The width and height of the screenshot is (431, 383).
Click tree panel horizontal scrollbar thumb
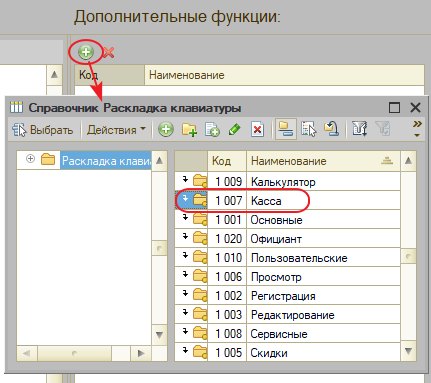point(74,353)
